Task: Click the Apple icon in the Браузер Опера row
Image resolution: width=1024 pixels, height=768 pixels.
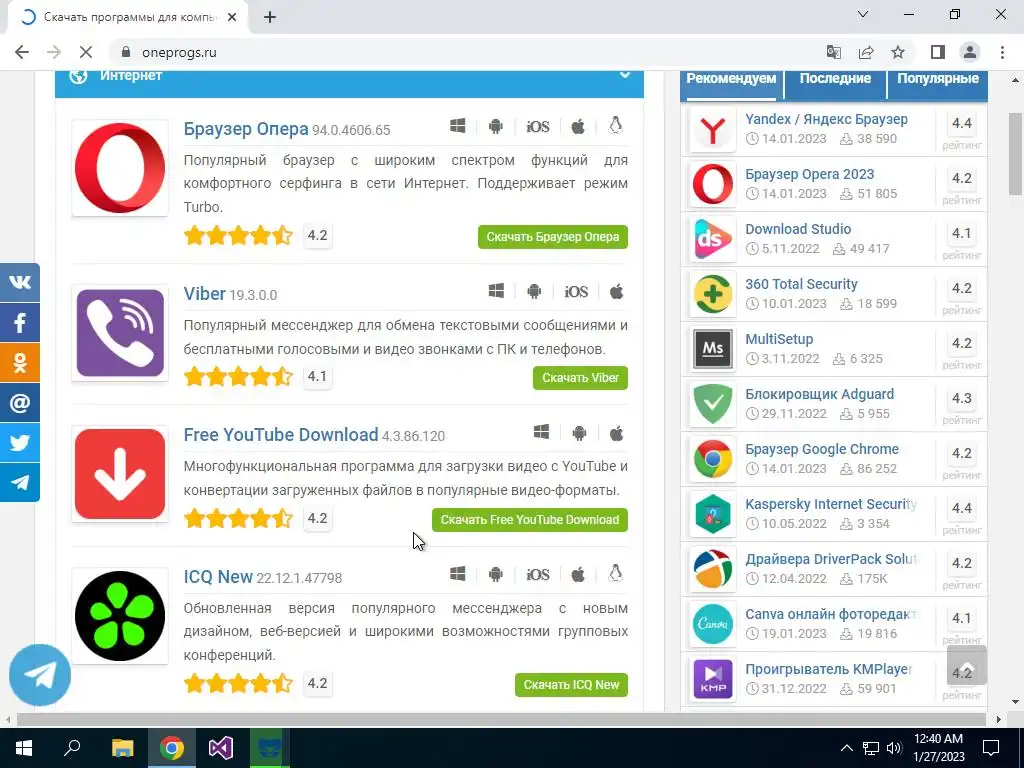Action: [x=578, y=126]
